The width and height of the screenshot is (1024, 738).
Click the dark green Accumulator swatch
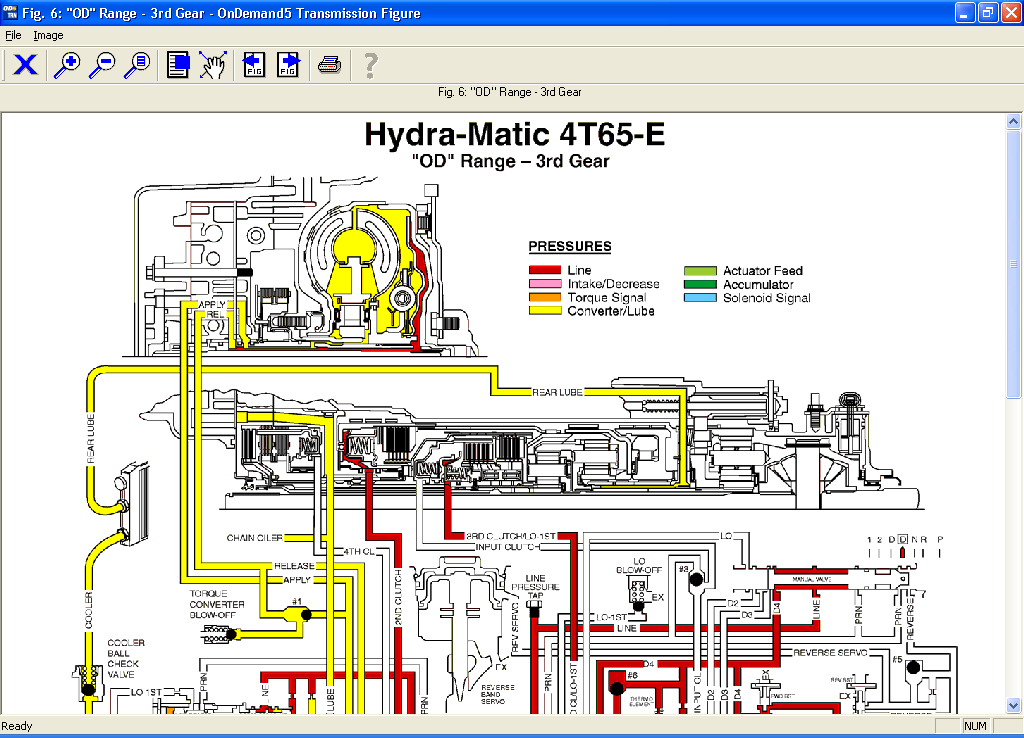click(700, 284)
